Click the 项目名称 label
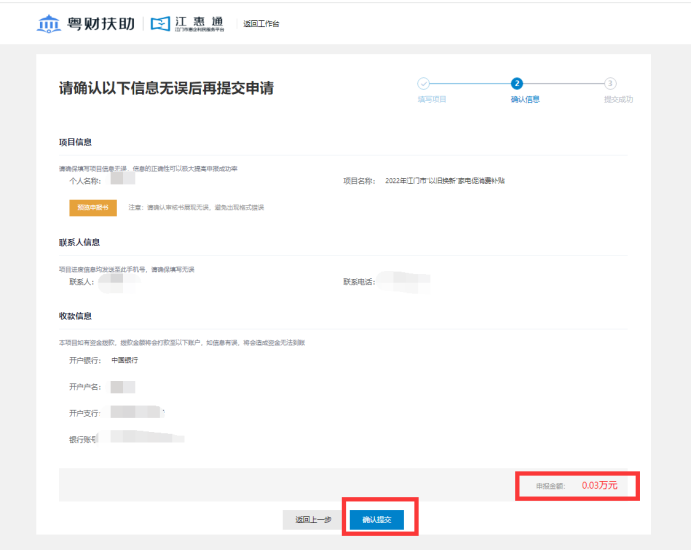This screenshot has height=551, width=692. (x=359, y=181)
